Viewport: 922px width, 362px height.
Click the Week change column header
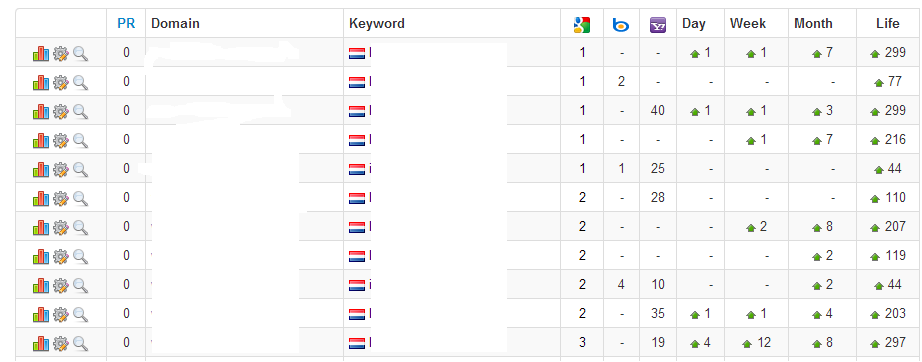click(748, 24)
